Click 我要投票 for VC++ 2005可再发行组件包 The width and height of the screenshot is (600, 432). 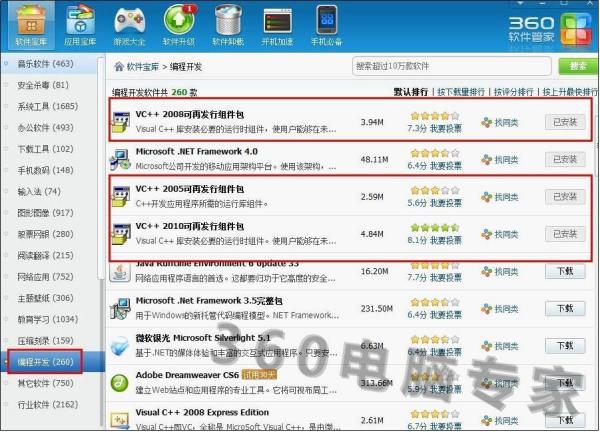[446, 203]
